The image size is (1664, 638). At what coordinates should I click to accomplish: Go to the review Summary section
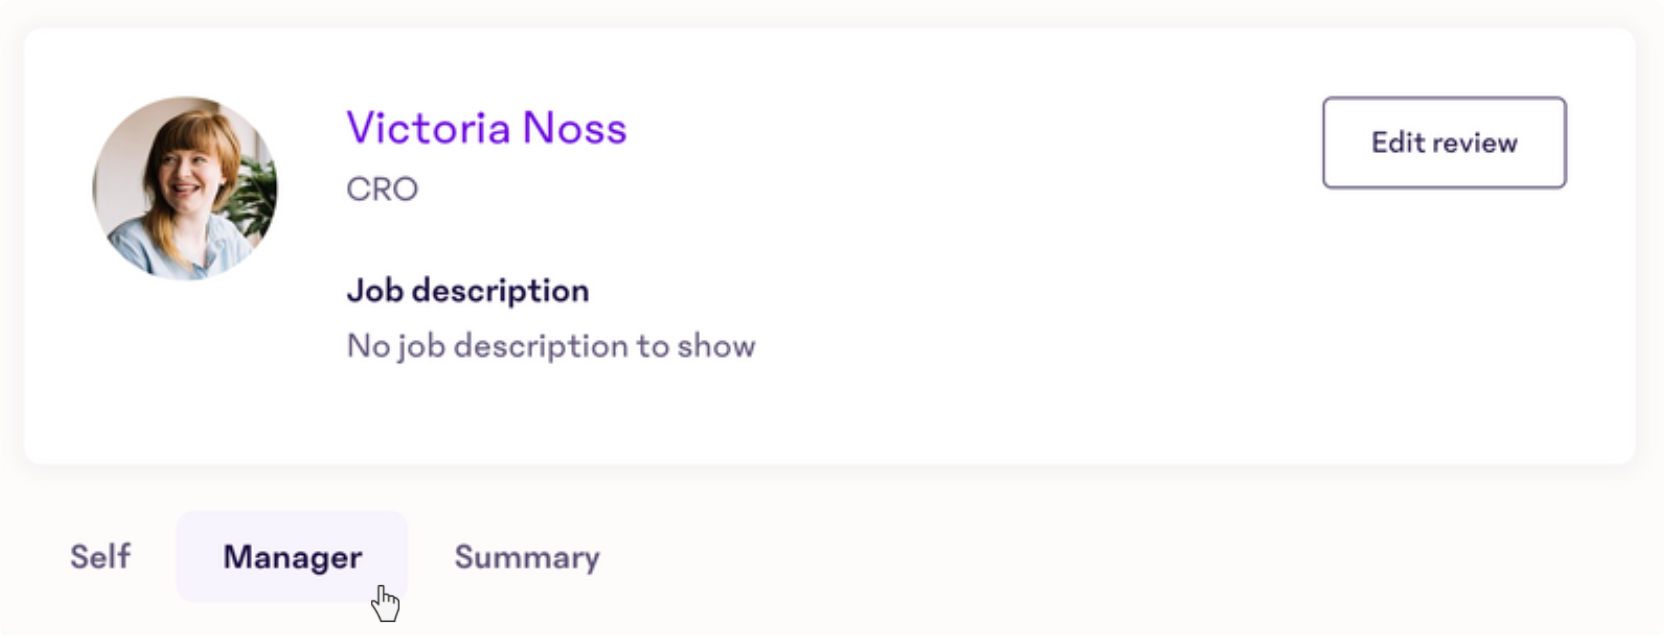[x=527, y=557]
